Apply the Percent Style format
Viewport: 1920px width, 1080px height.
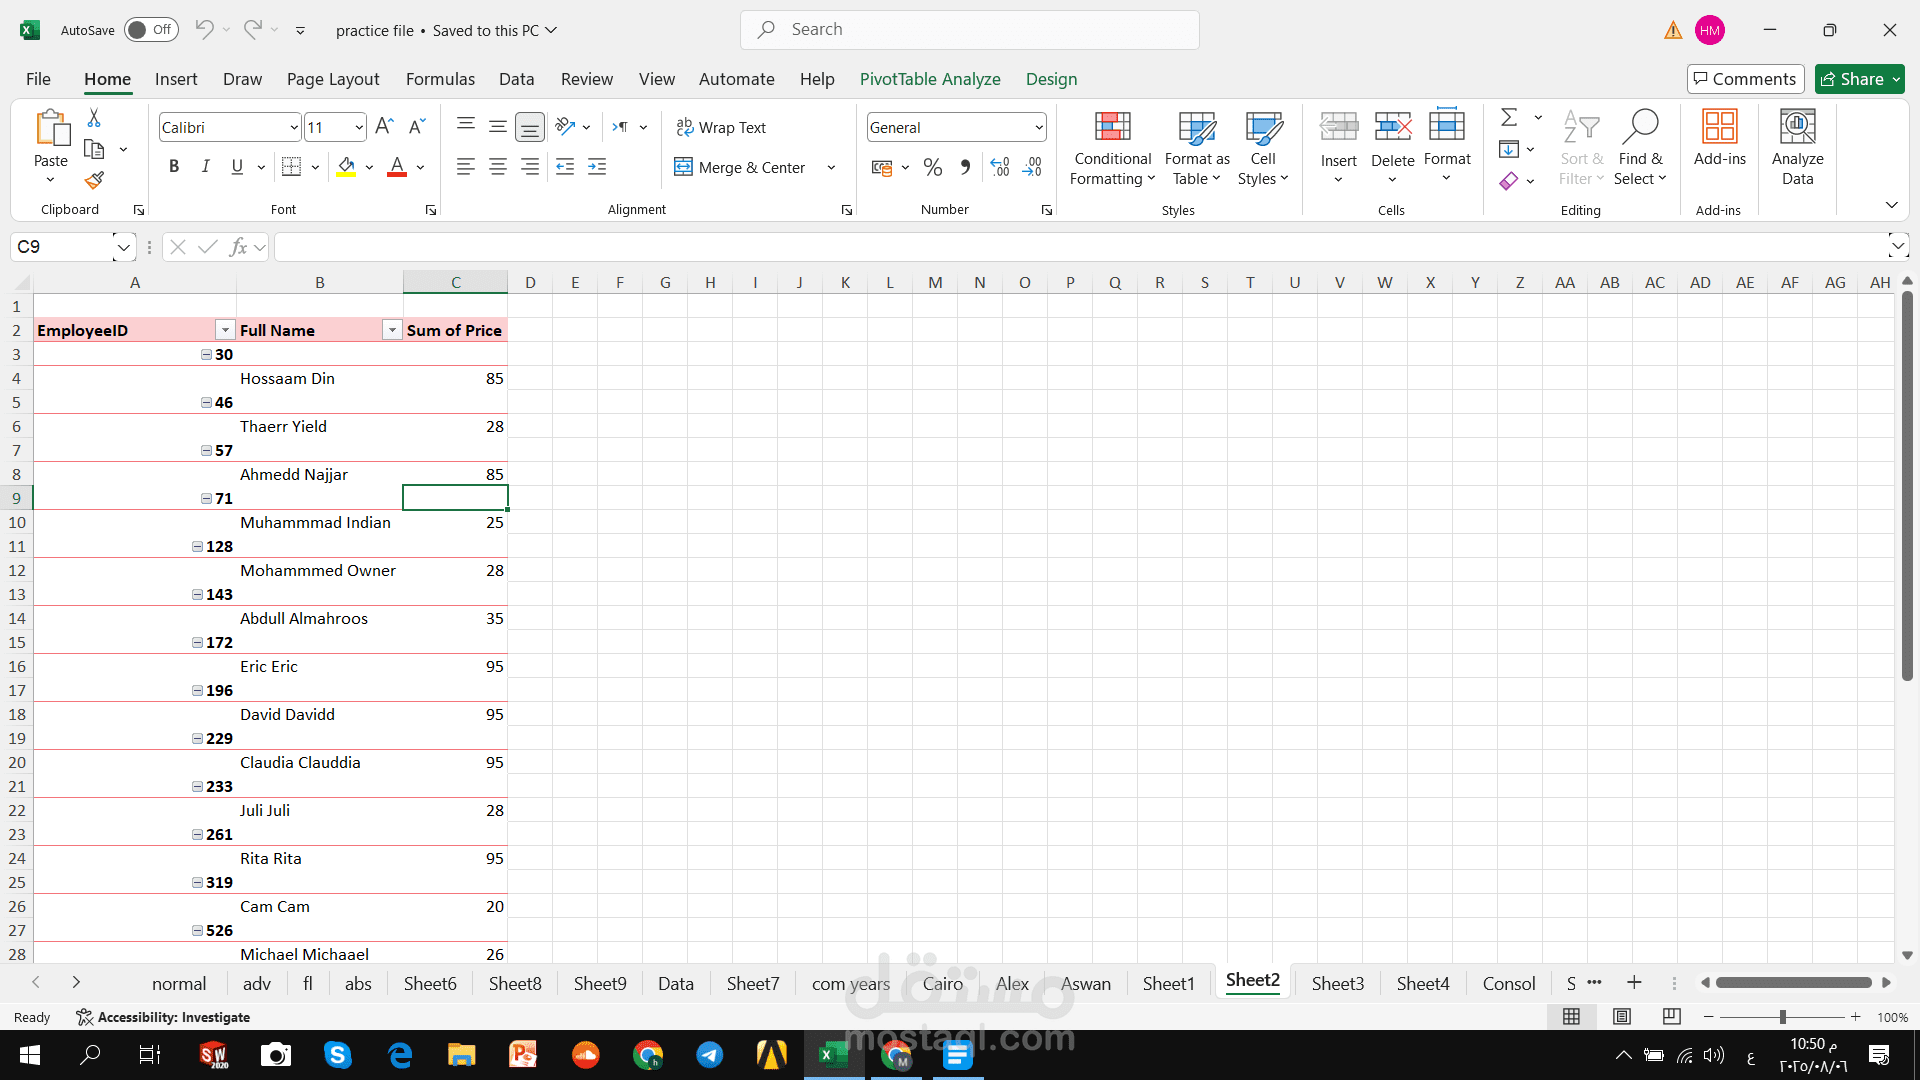click(x=932, y=167)
